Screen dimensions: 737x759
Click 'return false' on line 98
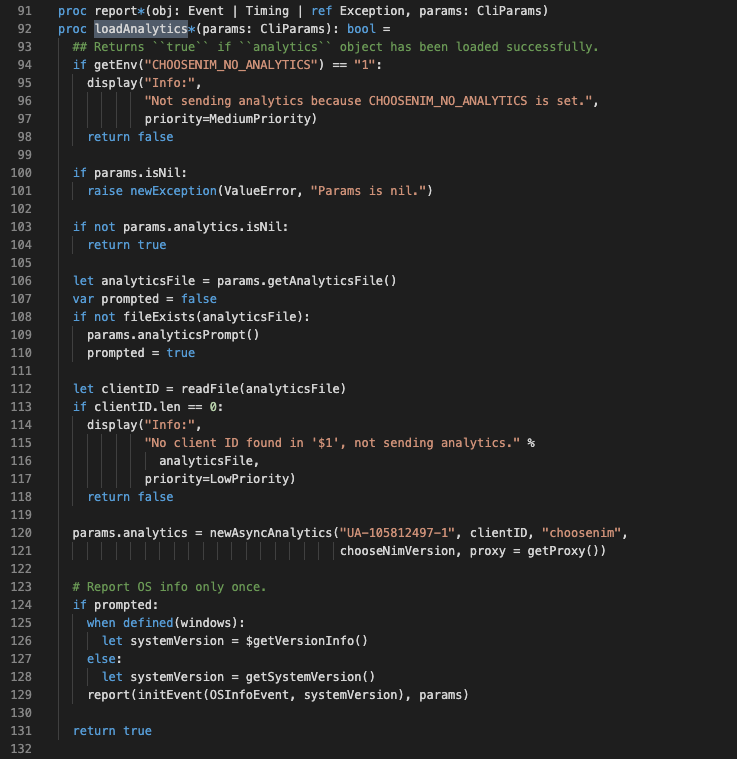click(x=130, y=137)
